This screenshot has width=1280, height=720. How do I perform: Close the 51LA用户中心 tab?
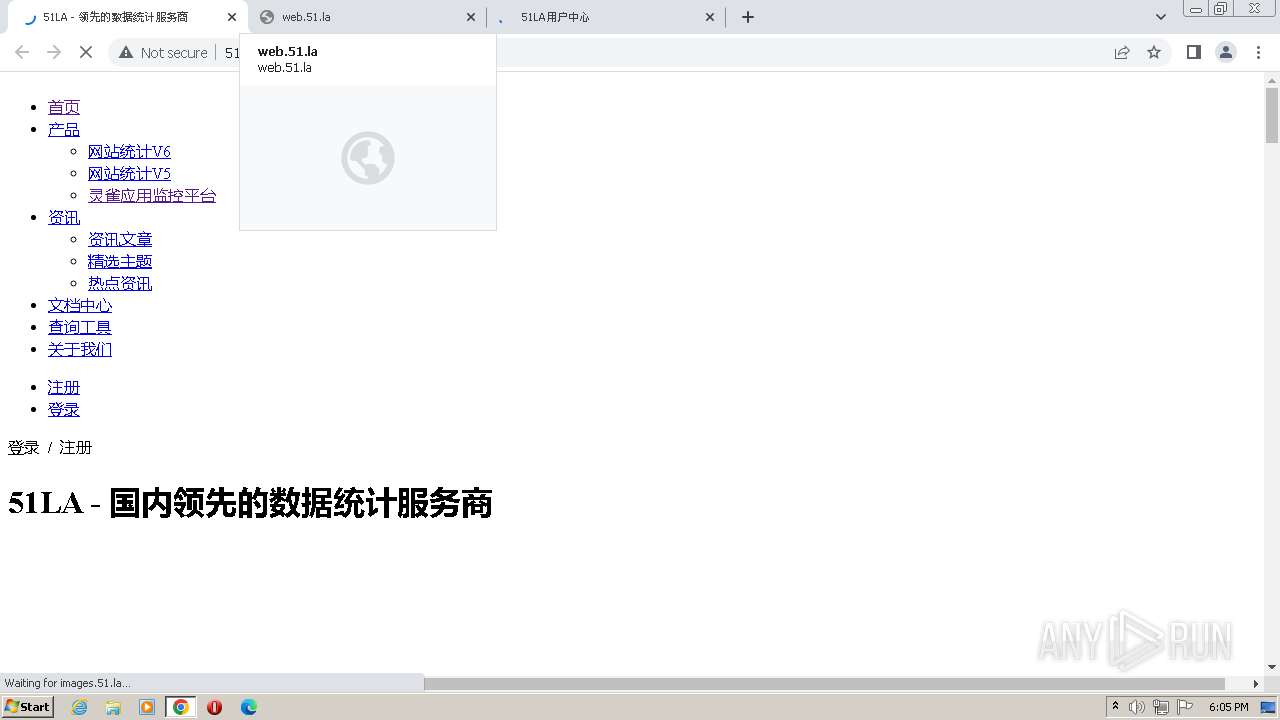[710, 17]
